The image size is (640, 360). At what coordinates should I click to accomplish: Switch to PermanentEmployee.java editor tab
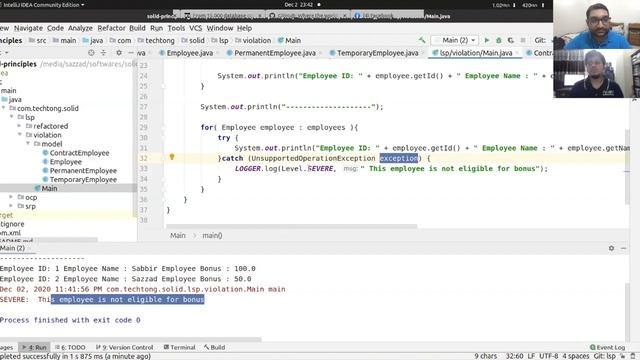coord(274,53)
